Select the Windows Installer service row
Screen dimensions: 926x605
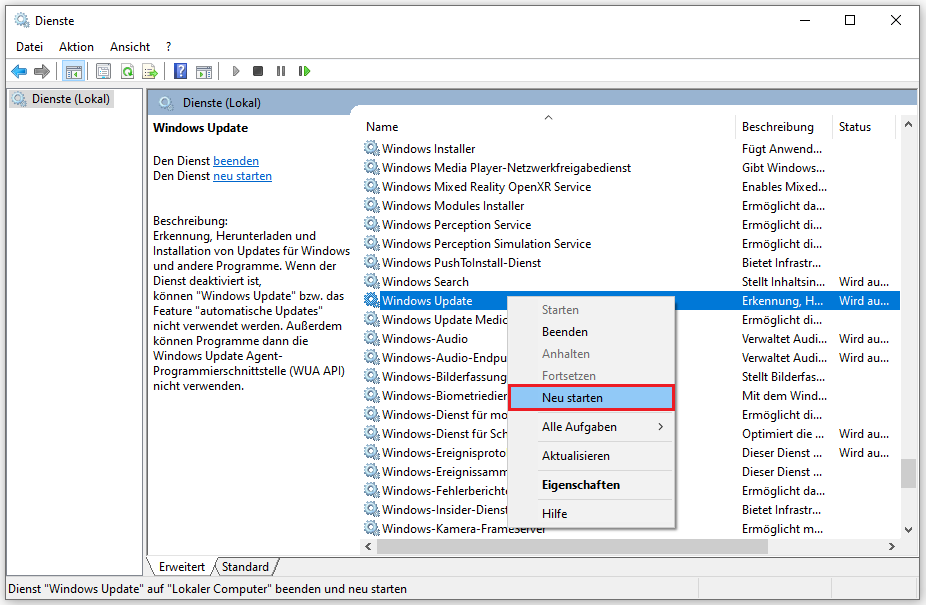point(631,148)
